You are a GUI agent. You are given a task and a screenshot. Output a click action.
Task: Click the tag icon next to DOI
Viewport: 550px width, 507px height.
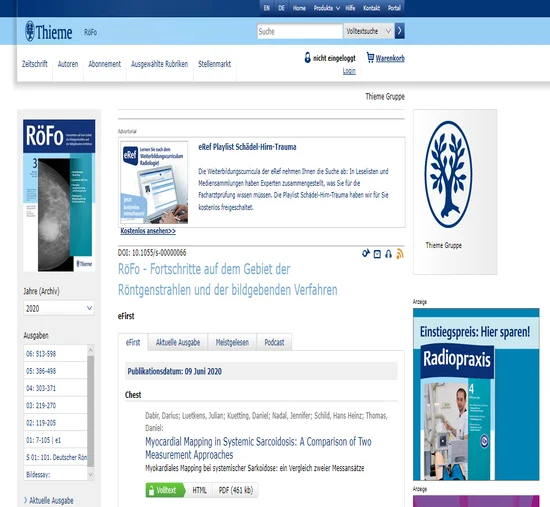366,253
